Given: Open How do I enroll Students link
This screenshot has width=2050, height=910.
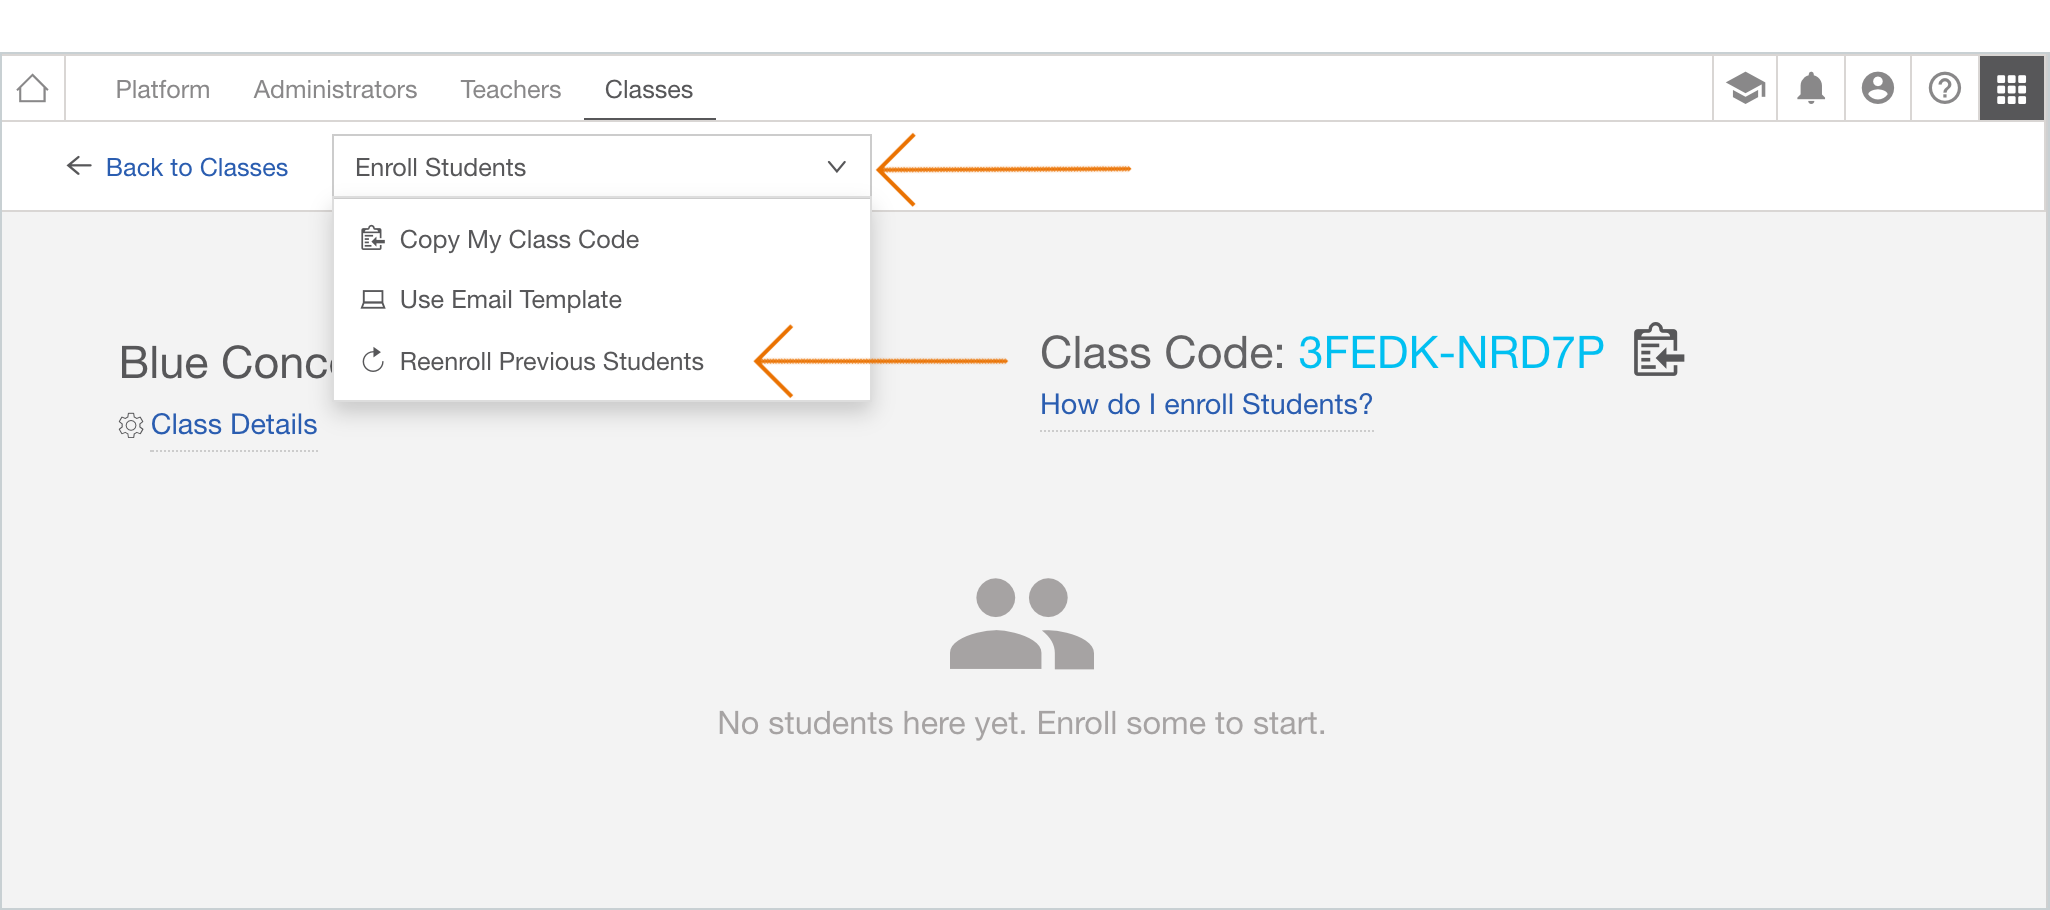Looking at the screenshot, I should 1206,404.
